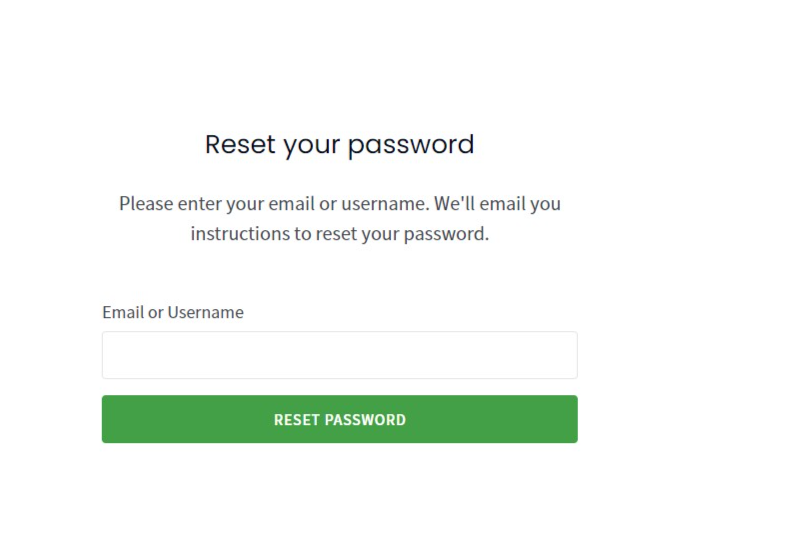Image resolution: width=794 pixels, height=539 pixels.
Task: Select the label above the text box
Action: click(x=172, y=312)
